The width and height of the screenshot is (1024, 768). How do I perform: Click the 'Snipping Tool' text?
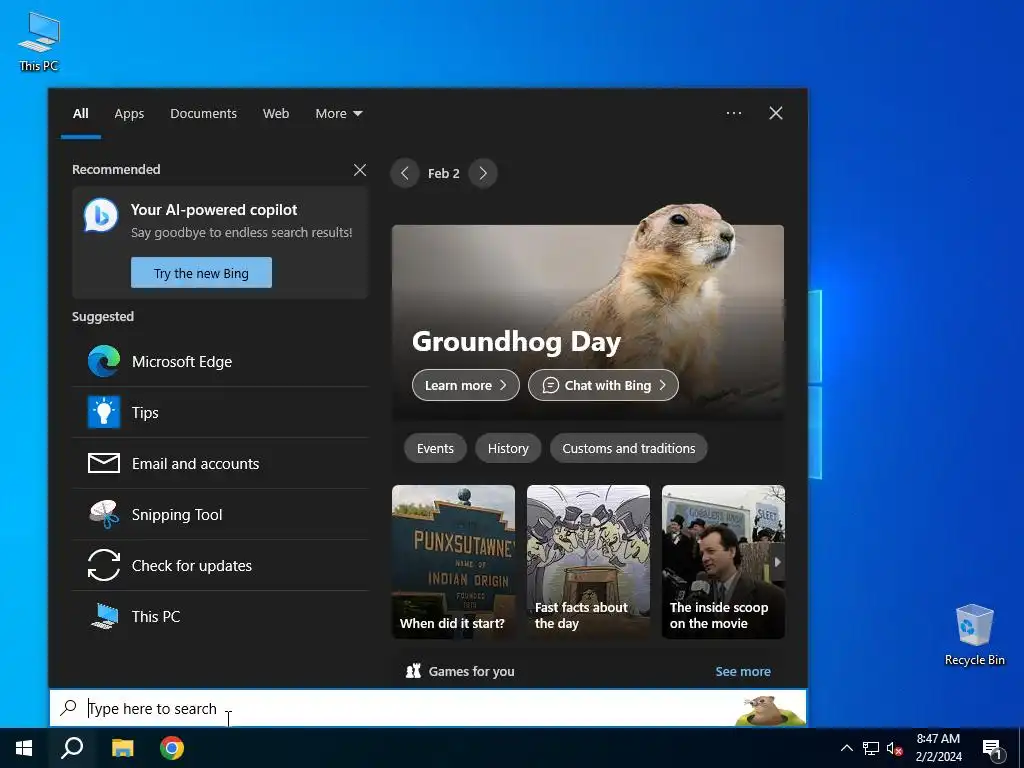[177, 515]
